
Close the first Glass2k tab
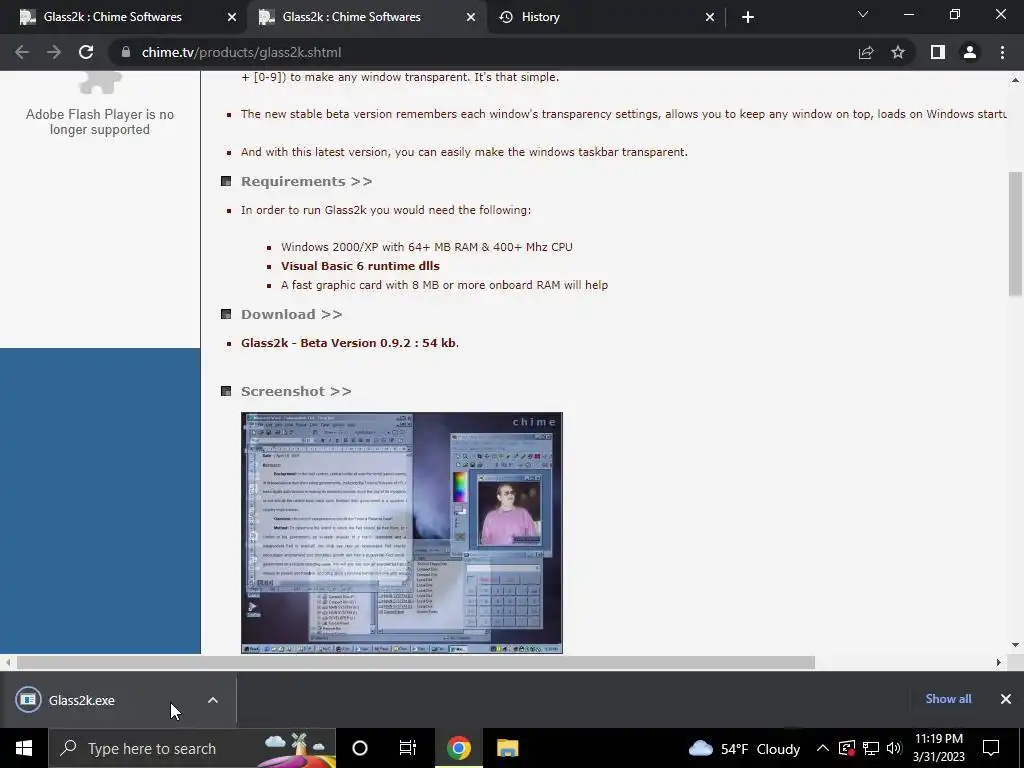[x=232, y=17]
